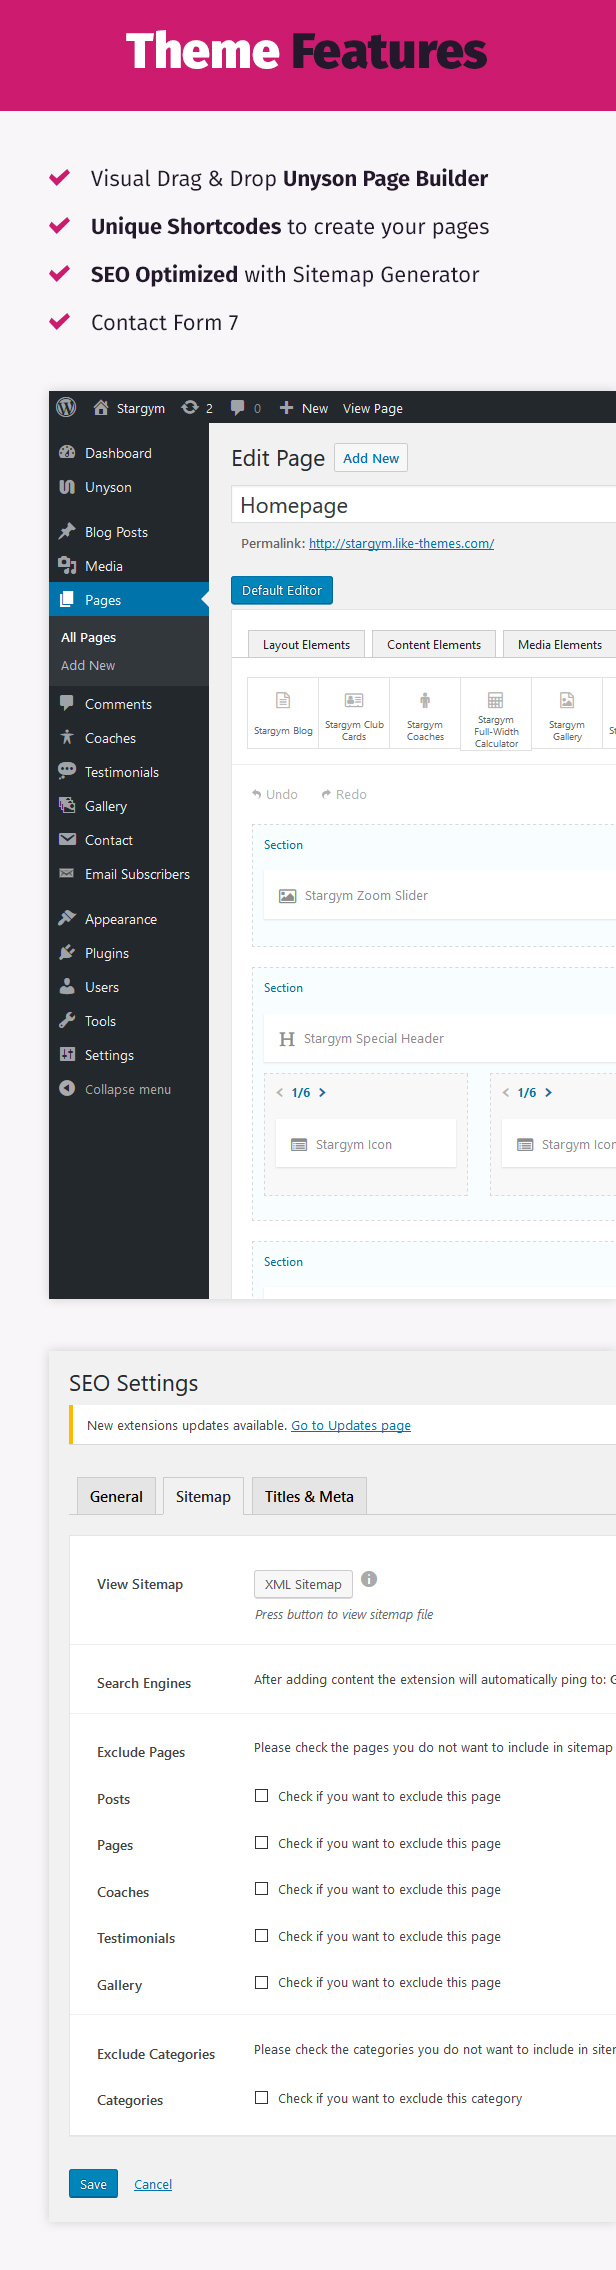616x2270 pixels.
Task: Open the comments bubble icon in admin bar
Action: (238, 407)
